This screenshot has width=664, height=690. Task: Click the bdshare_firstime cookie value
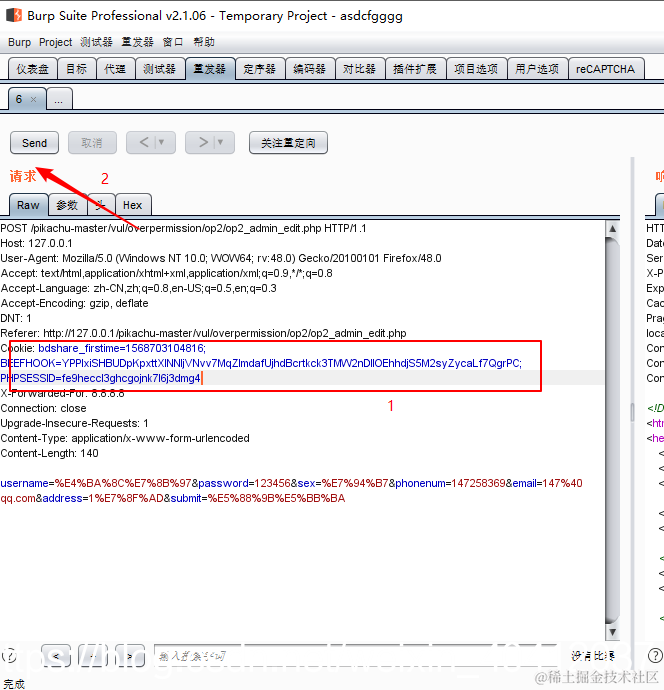(122, 348)
